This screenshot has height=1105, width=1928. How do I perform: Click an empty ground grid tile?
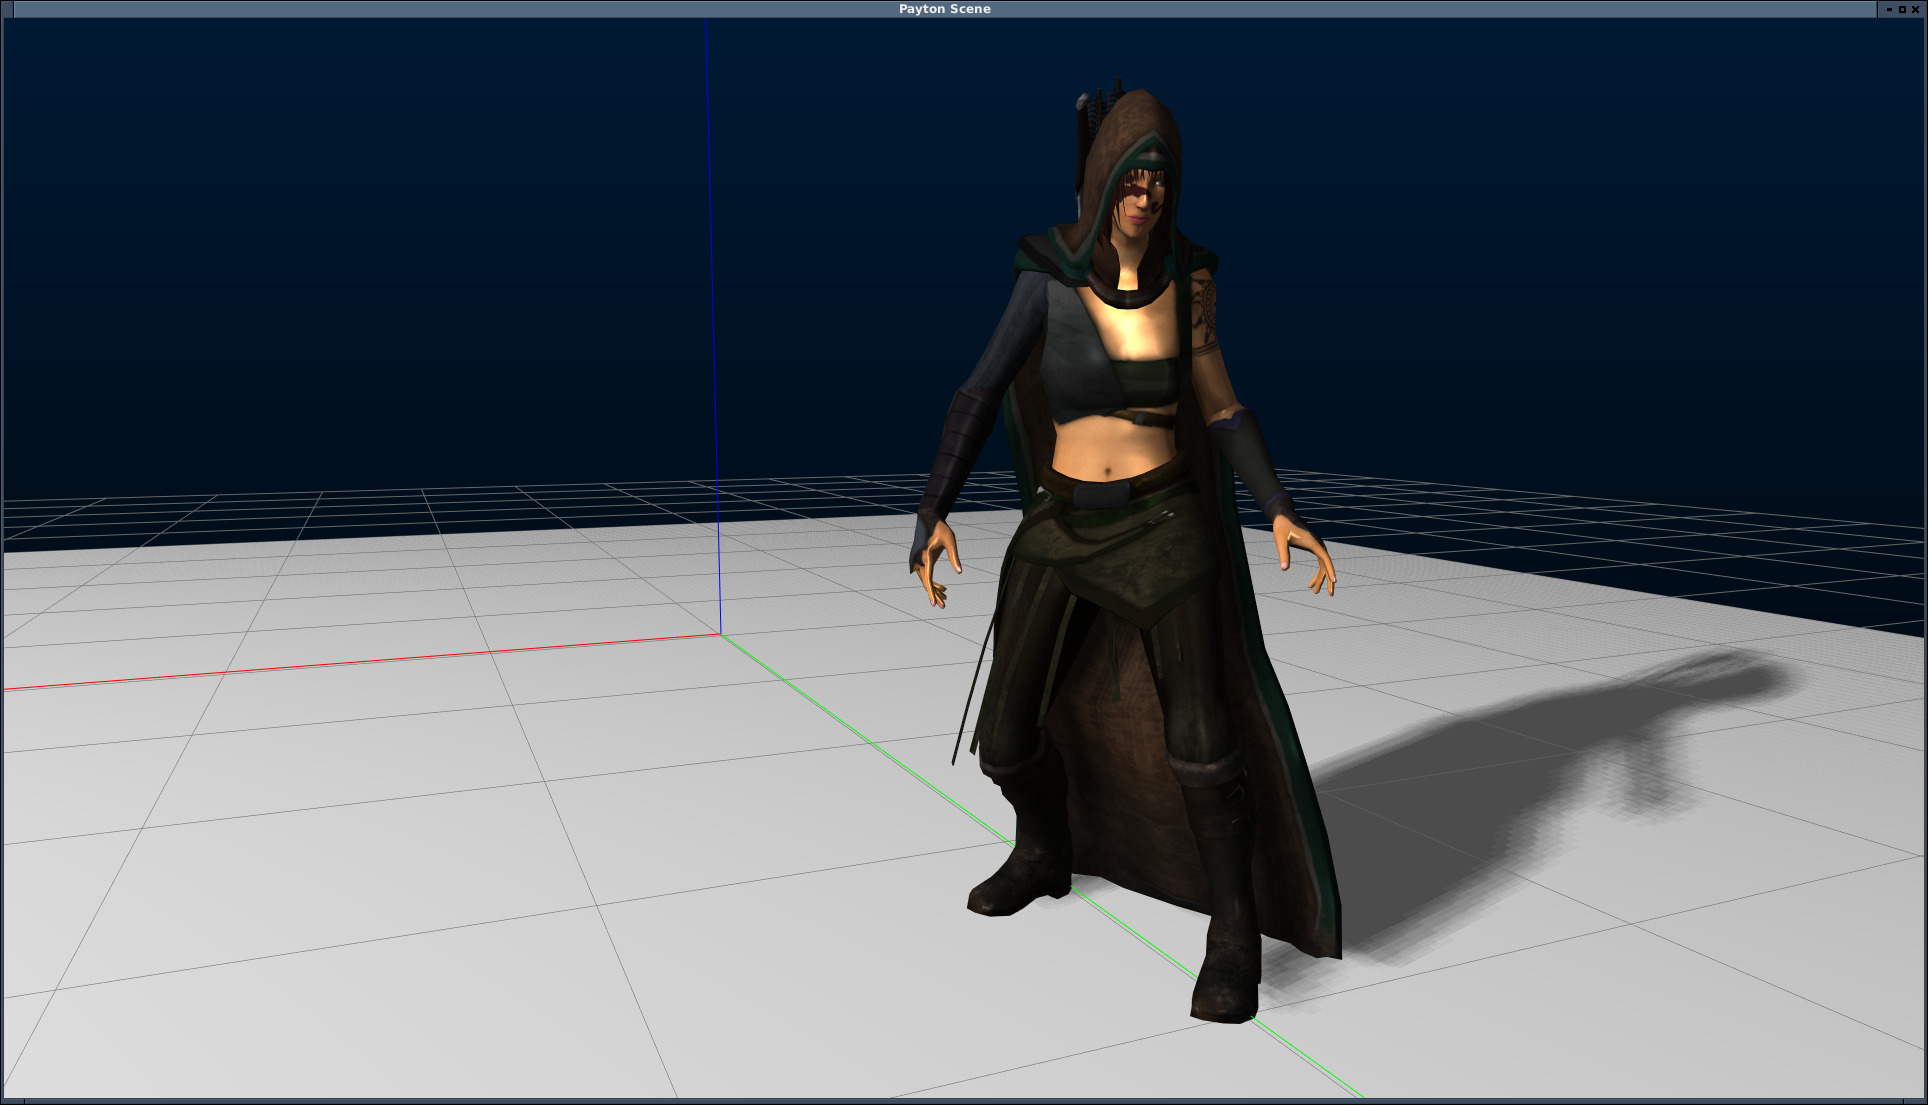(x=400, y=850)
